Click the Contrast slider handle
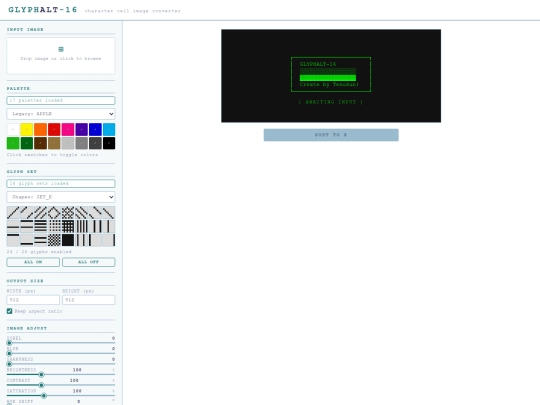The image size is (540, 405). click(x=41, y=385)
